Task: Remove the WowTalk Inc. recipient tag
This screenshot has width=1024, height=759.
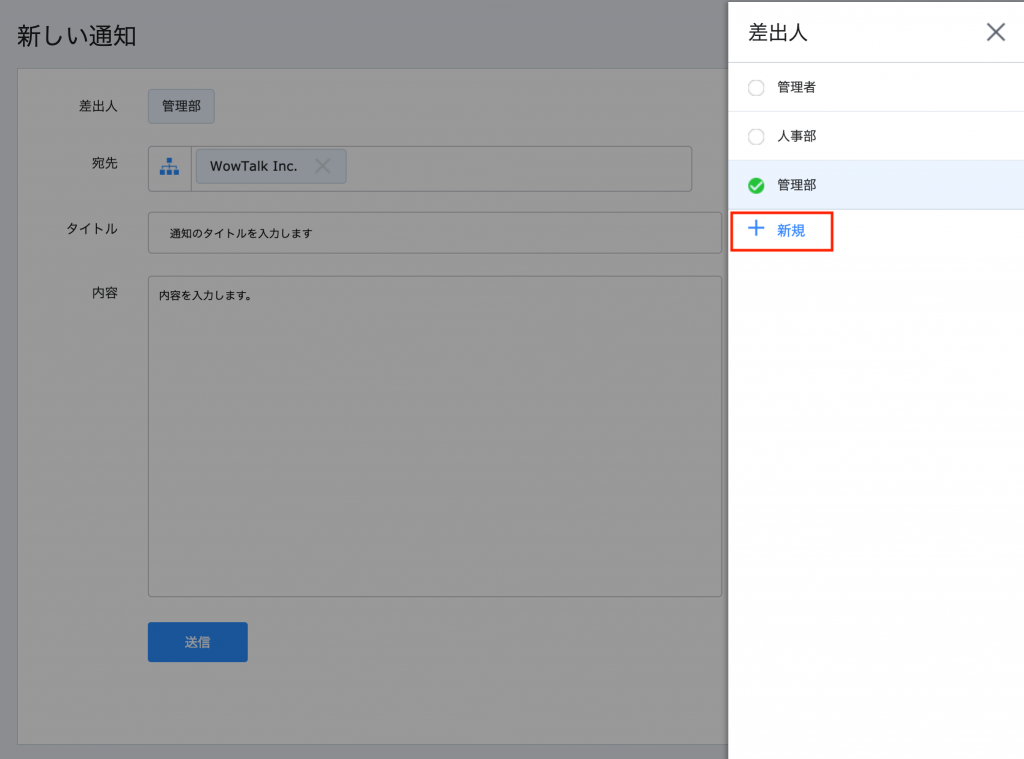Action: coord(322,166)
